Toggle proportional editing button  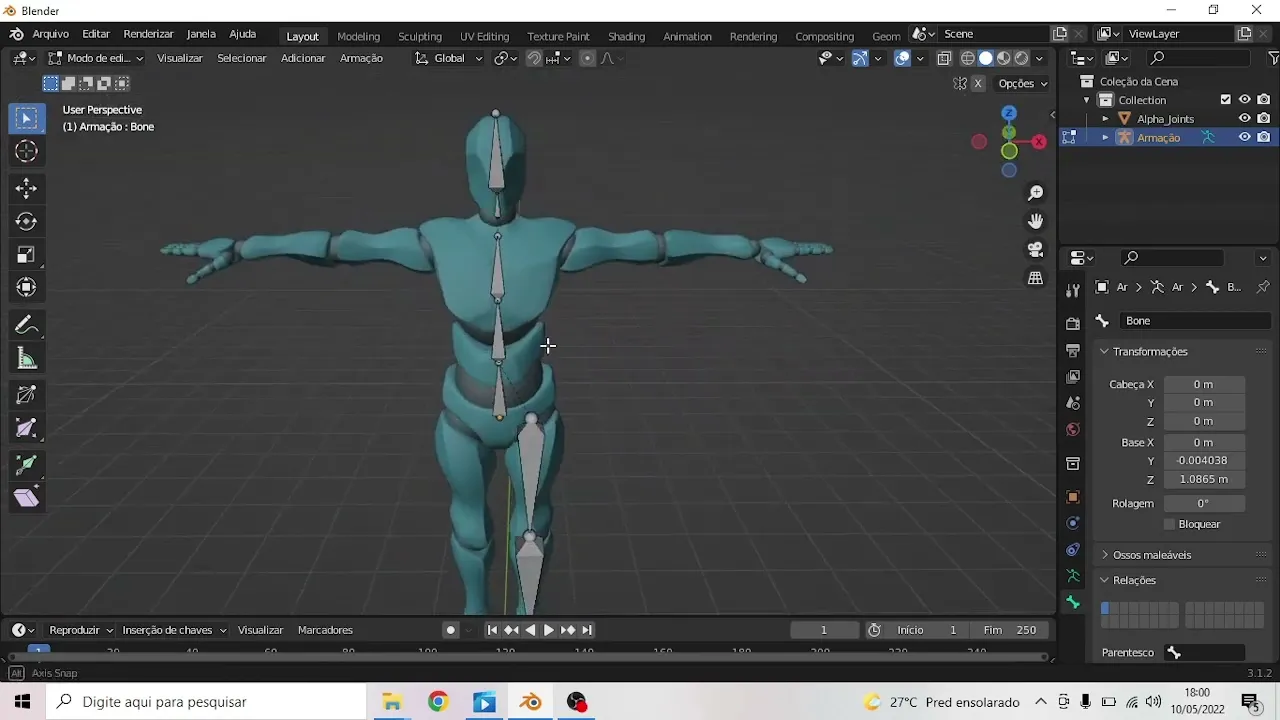pyautogui.click(x=587, y=58)
